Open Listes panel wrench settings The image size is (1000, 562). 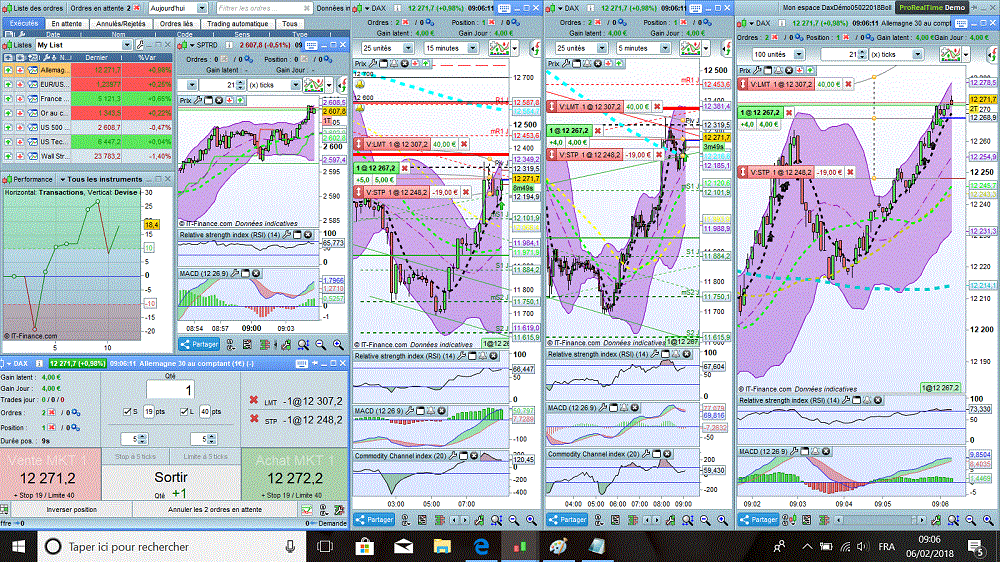(140, 45)
